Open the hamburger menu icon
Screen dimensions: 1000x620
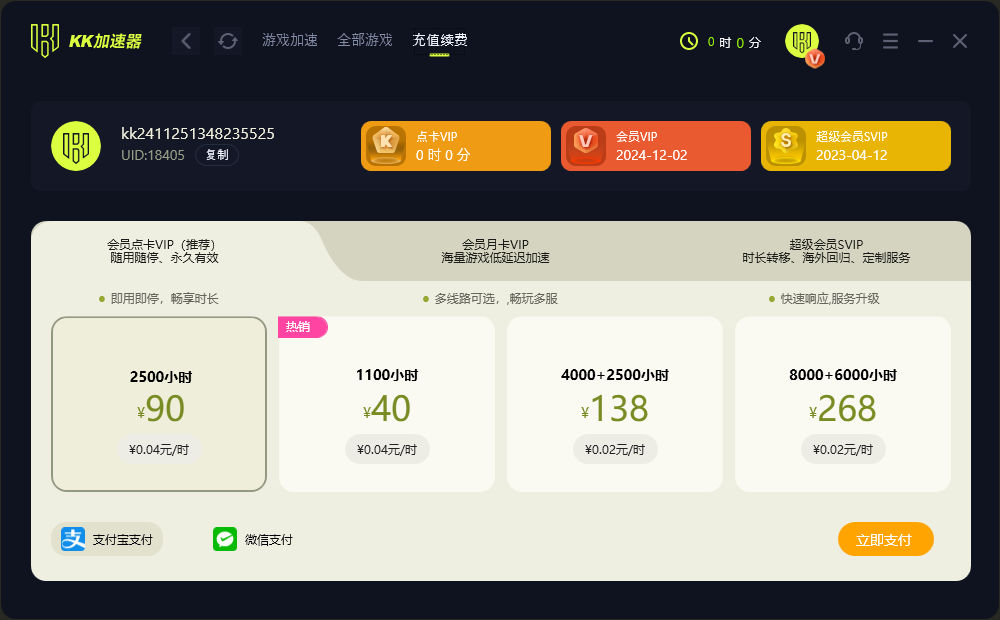890,41
